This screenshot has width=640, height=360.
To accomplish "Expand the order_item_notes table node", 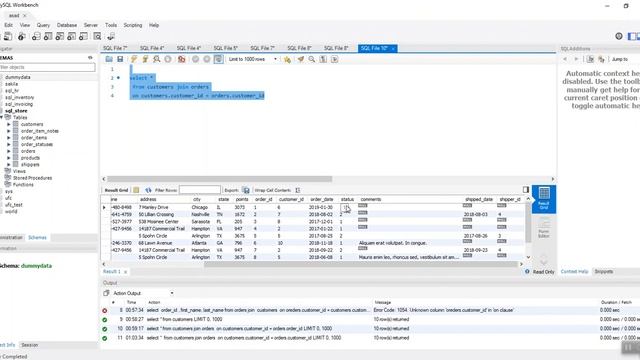I will click(9, 131).
